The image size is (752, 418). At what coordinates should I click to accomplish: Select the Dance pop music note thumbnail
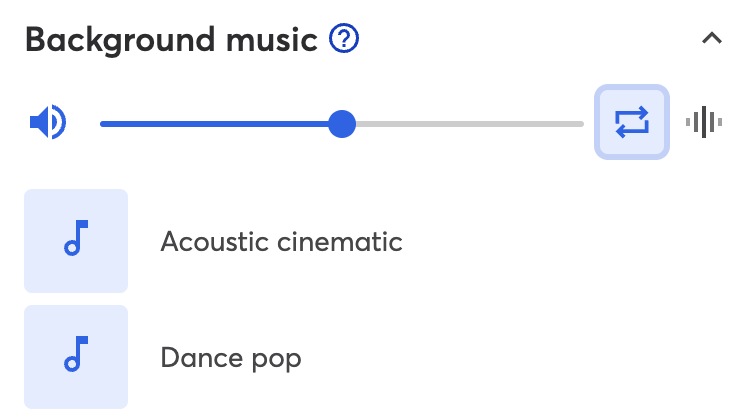(x=76, y=357)
